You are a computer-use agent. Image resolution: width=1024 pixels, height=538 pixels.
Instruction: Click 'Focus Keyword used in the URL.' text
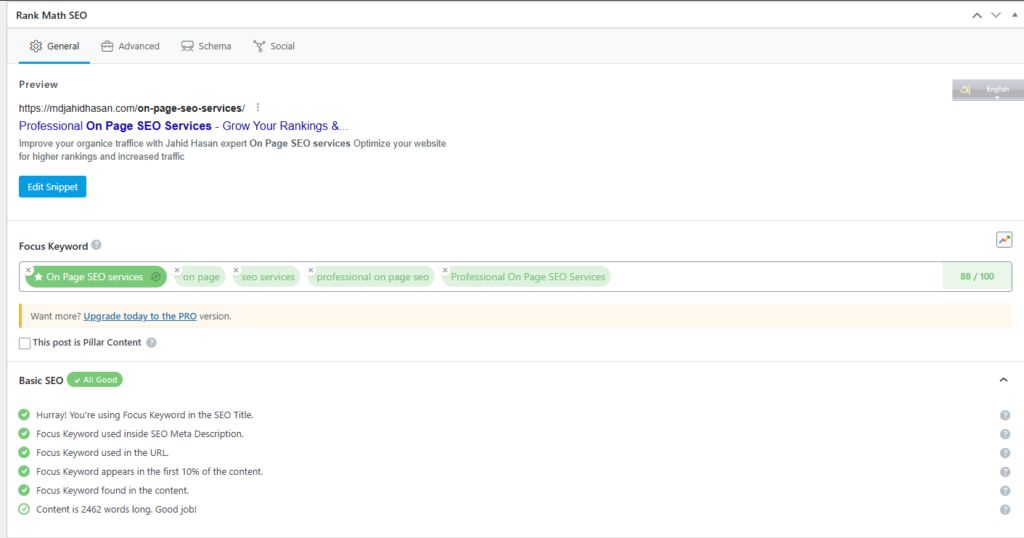coord(103,452)
